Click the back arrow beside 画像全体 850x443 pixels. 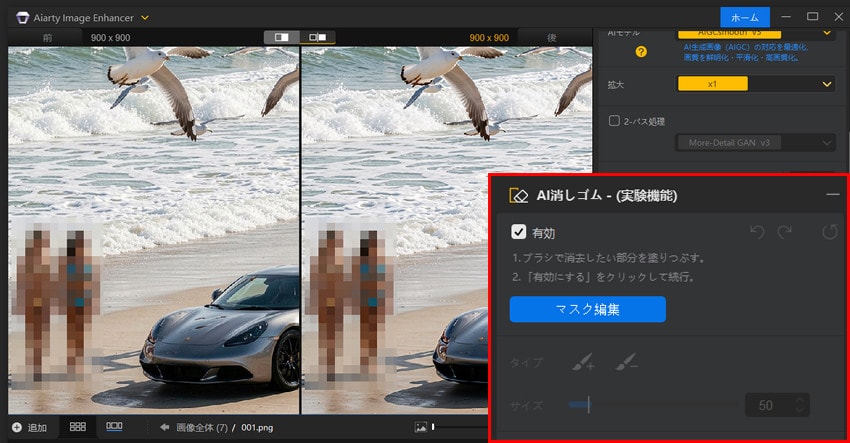tap(165, 428)
